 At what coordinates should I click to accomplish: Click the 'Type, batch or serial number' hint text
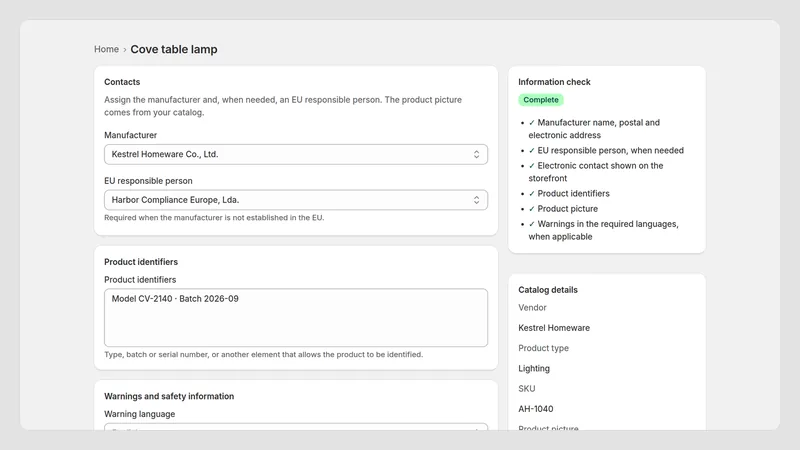click(263, 355)
